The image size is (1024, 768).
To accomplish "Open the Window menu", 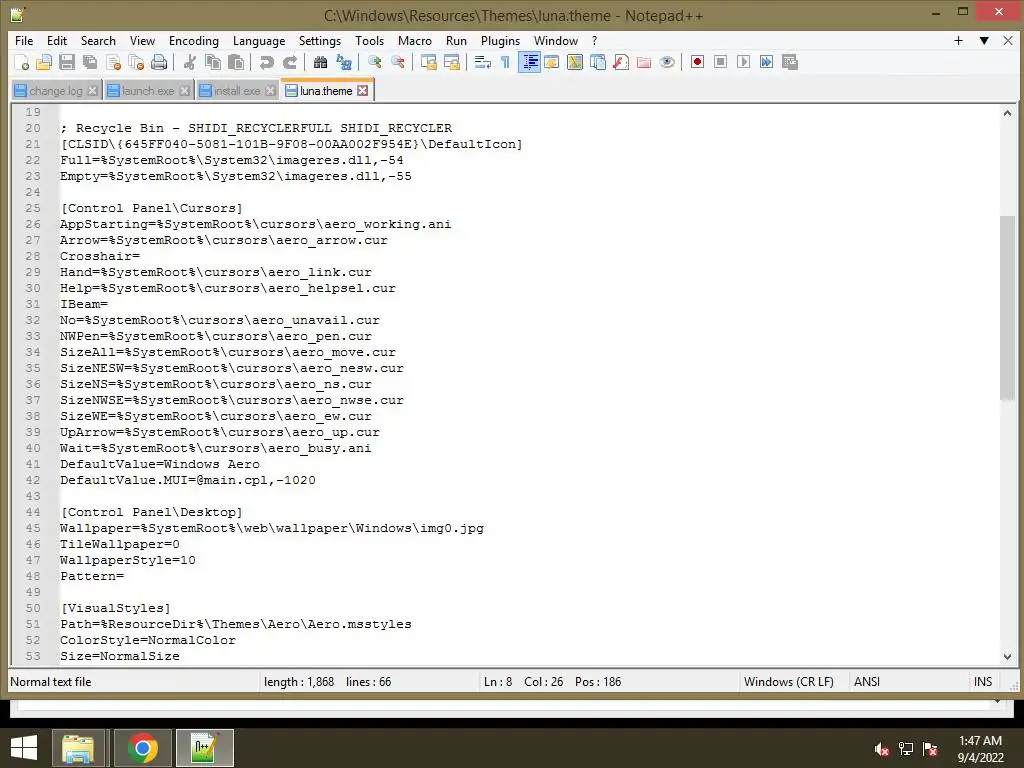I will tap(556, 40).
